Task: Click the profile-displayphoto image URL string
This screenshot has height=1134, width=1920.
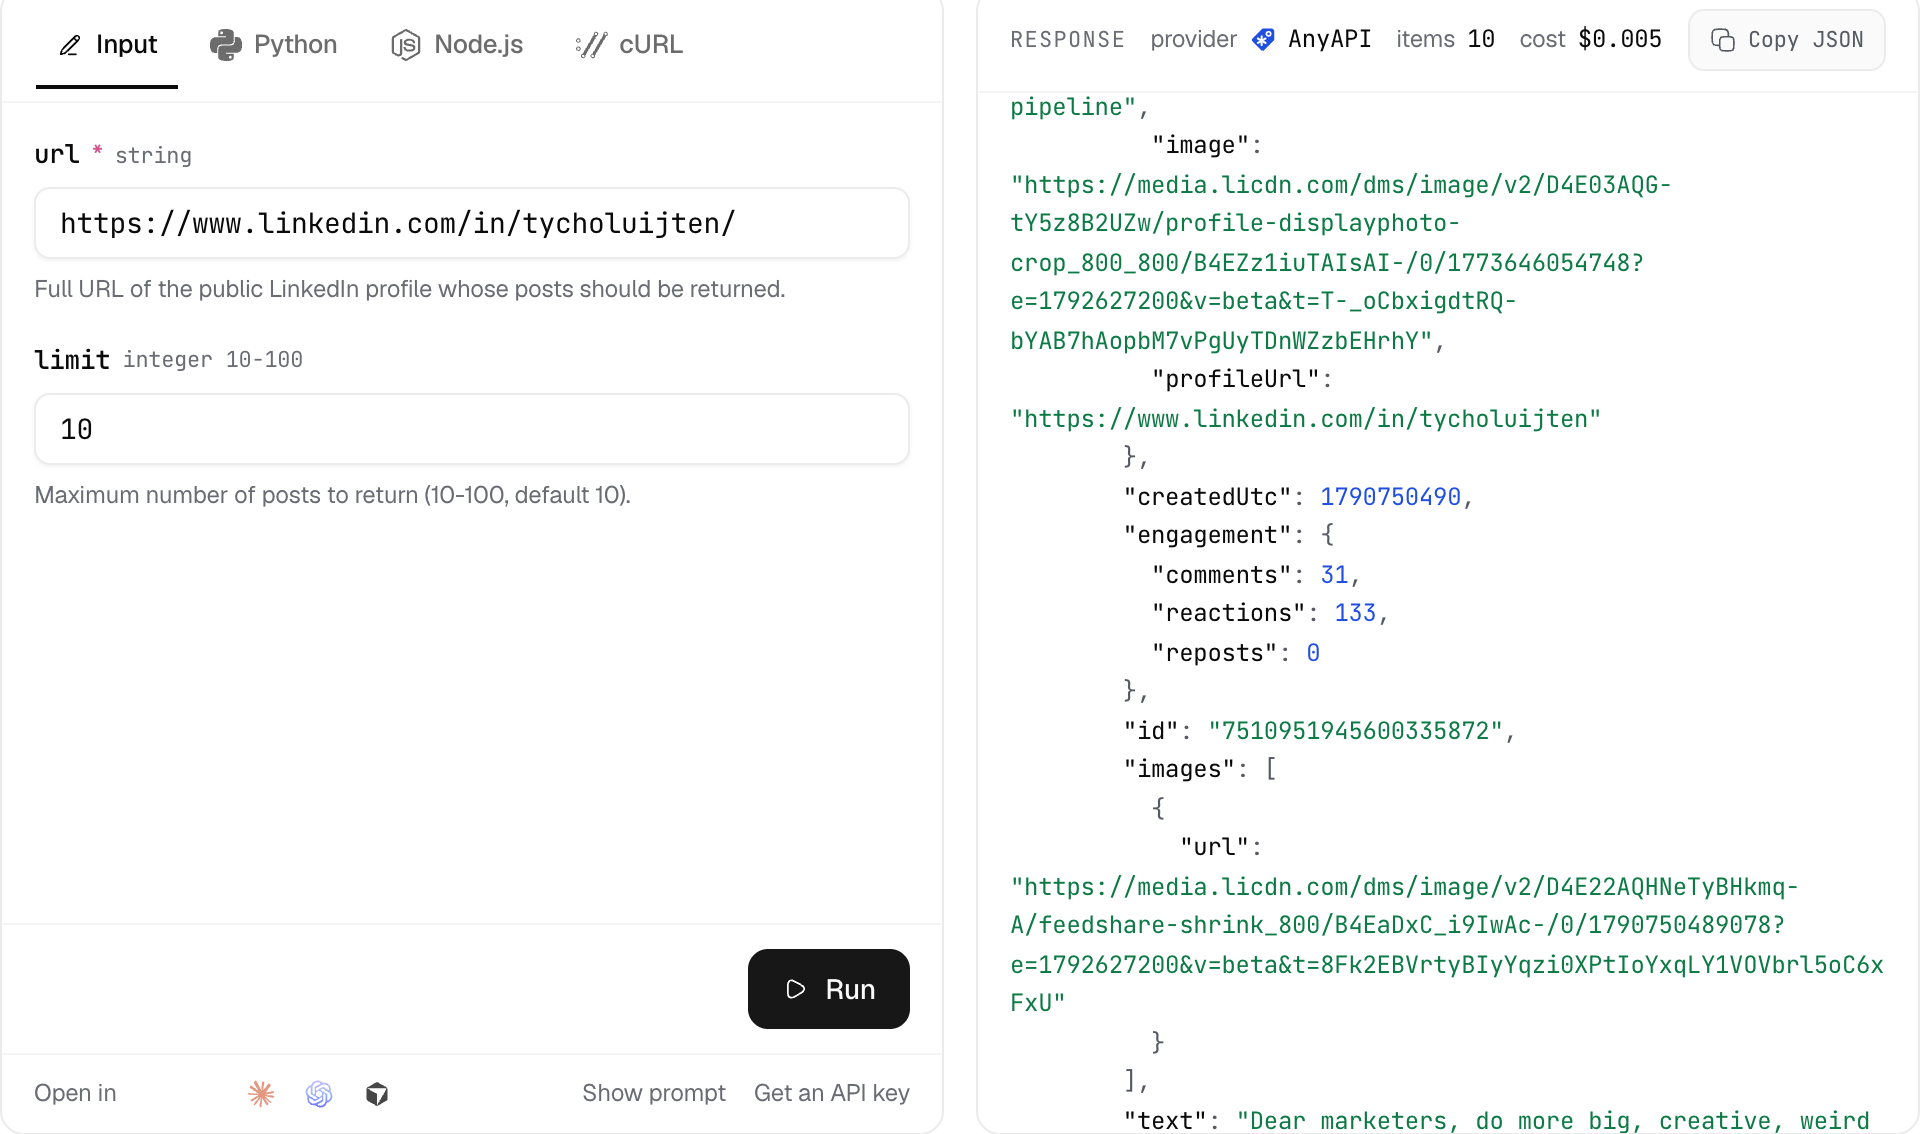Action: click(1340, 263)
